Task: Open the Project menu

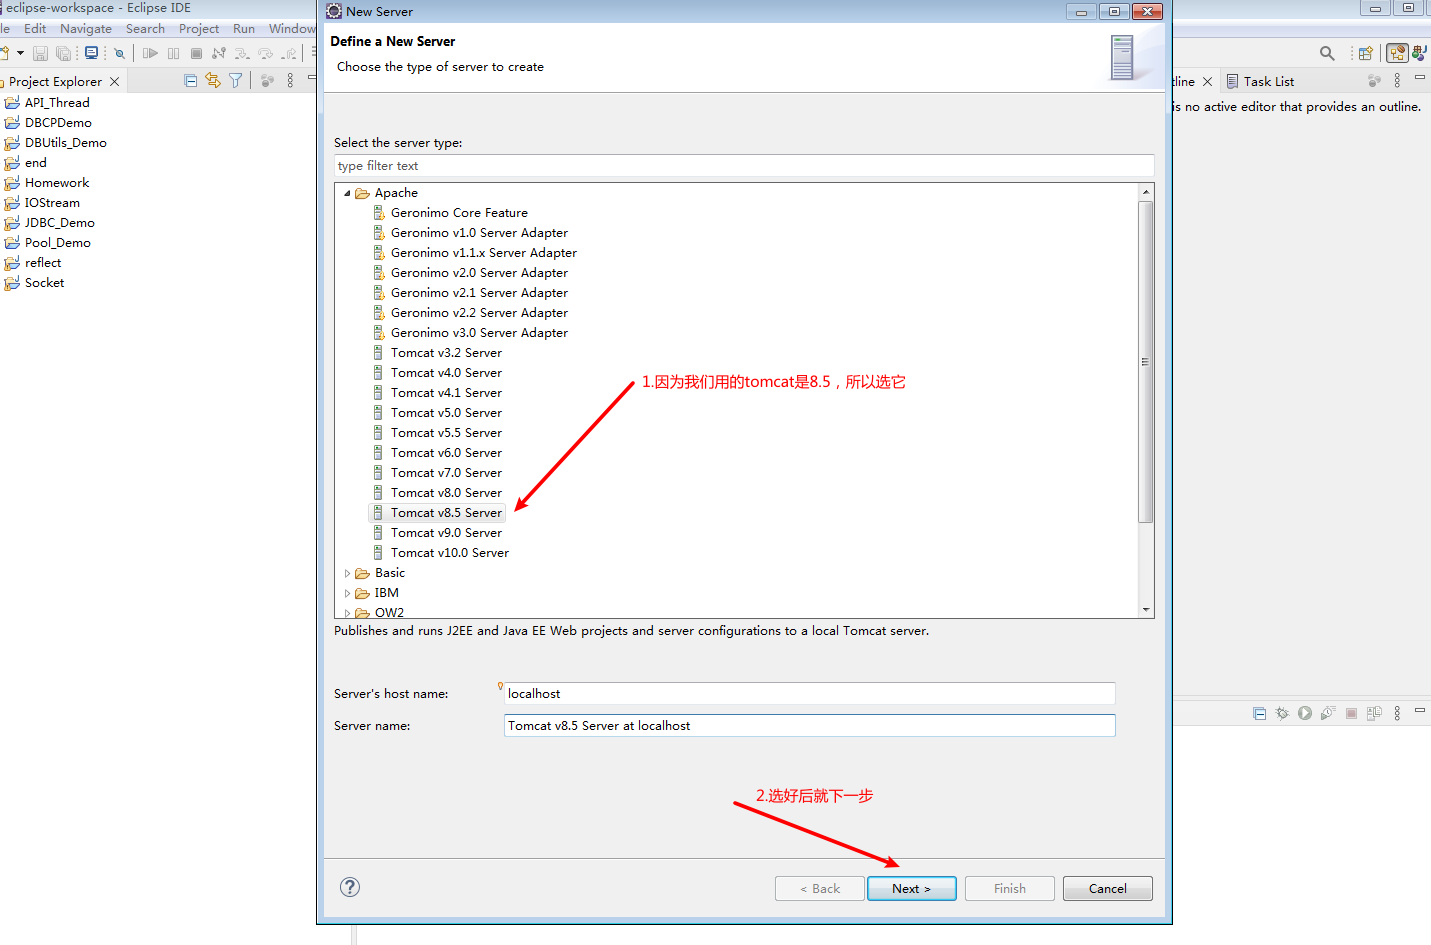Action: coord(199,29)
